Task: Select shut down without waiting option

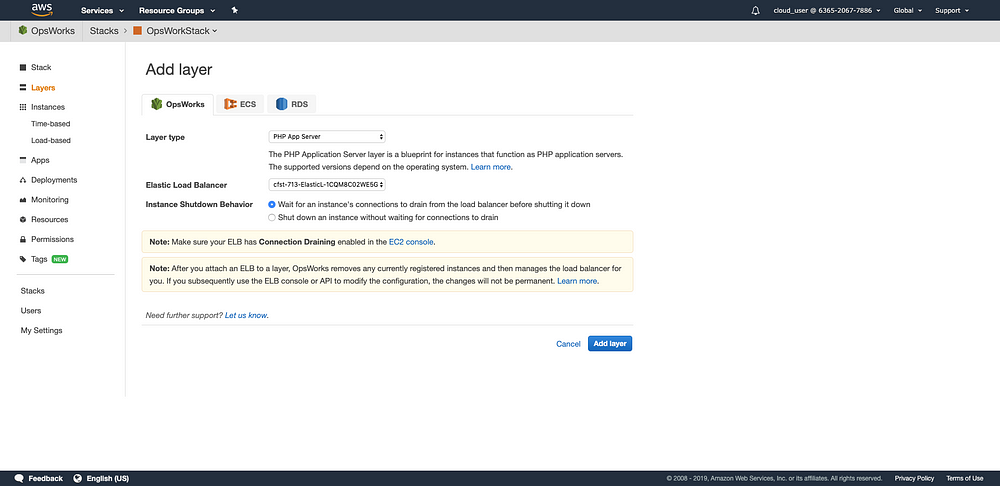Action: point(272,217)
